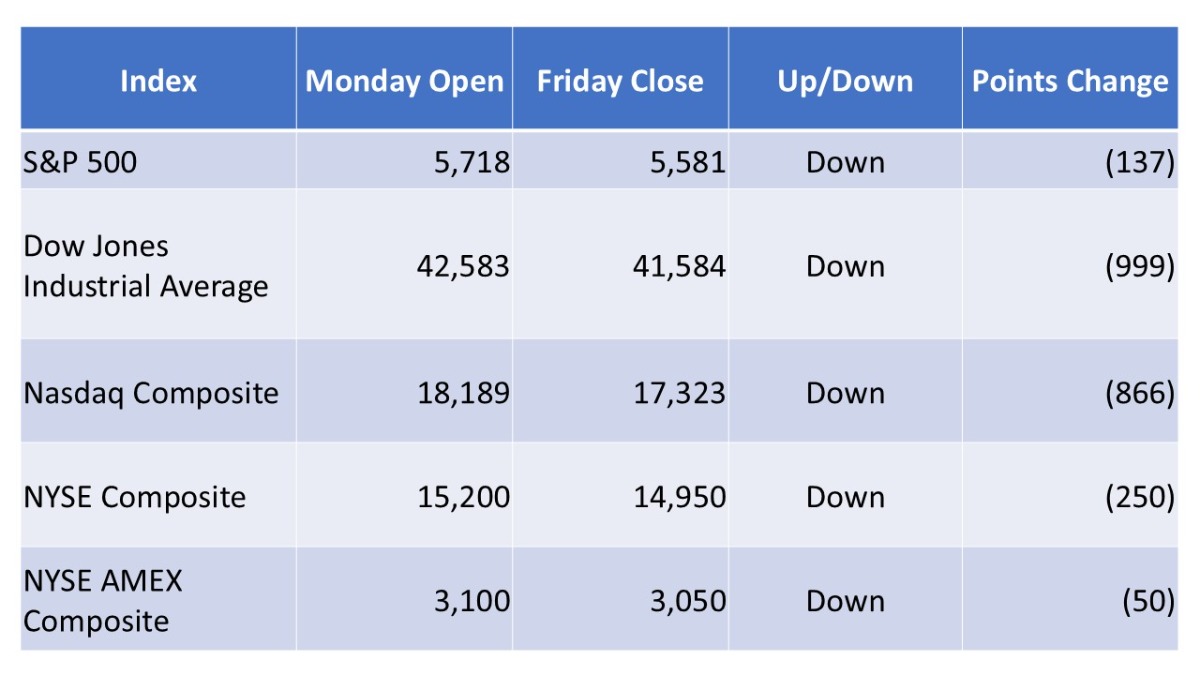Click the Dow Jones Industrial Average cell

pyautogui.click(x=146, y=266)
